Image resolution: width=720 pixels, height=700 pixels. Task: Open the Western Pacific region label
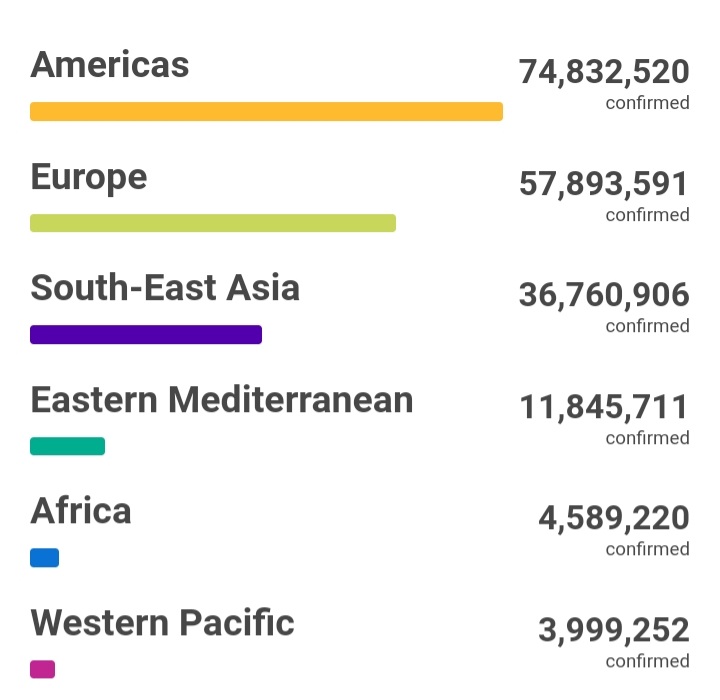pos(163,624)
